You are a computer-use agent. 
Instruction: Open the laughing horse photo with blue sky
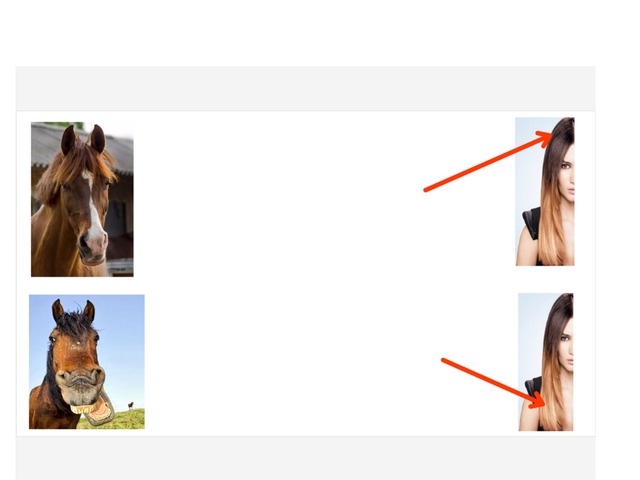pyautogui.click(x=87, y=362)
